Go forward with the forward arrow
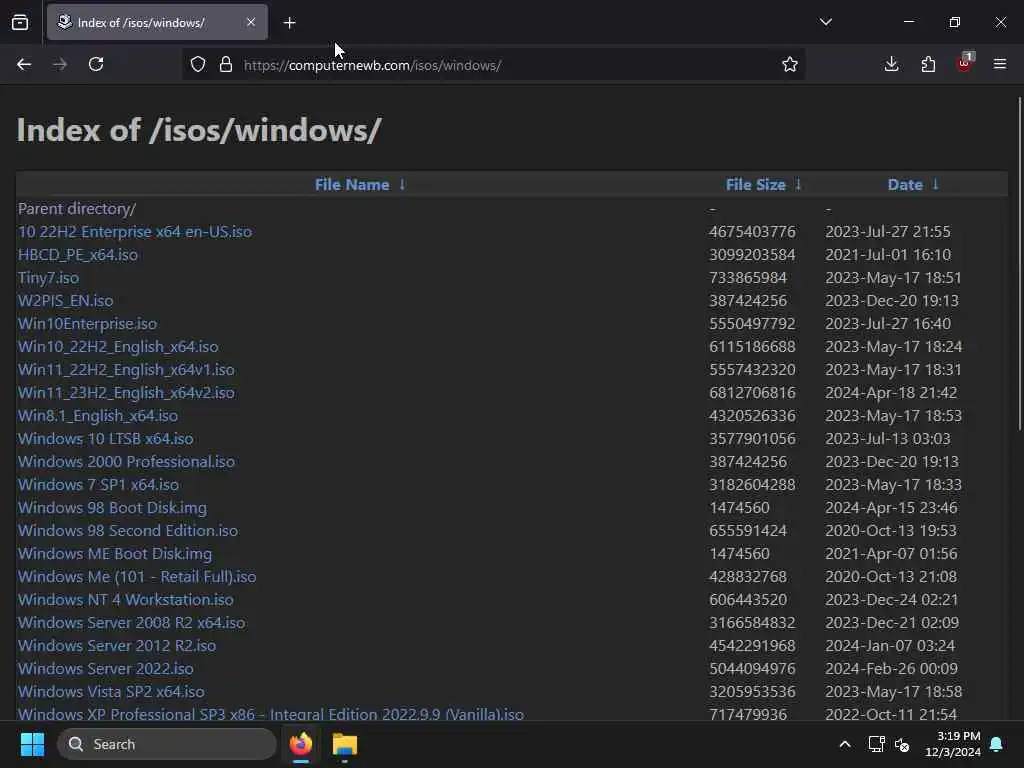 click(60, 64)
